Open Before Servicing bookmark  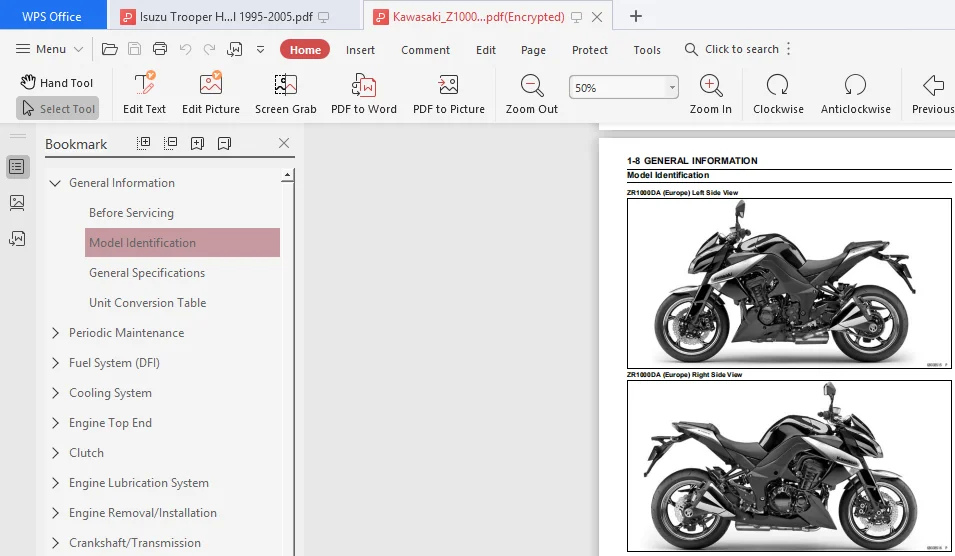[x=131, y=213]
